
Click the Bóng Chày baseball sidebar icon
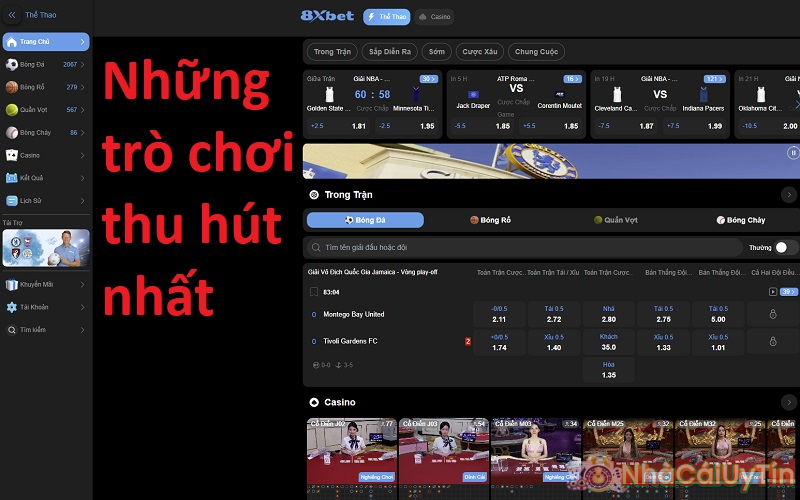click(12, 133)
